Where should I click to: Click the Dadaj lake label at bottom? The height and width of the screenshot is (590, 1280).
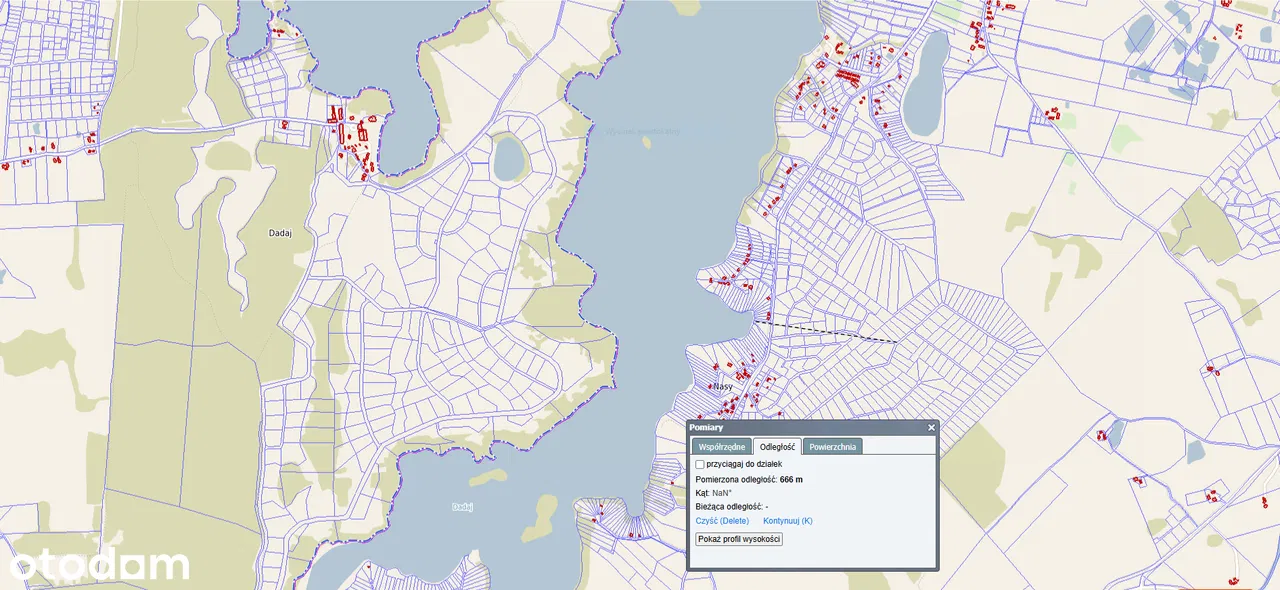pyautogui.click(x=462, y=507)
